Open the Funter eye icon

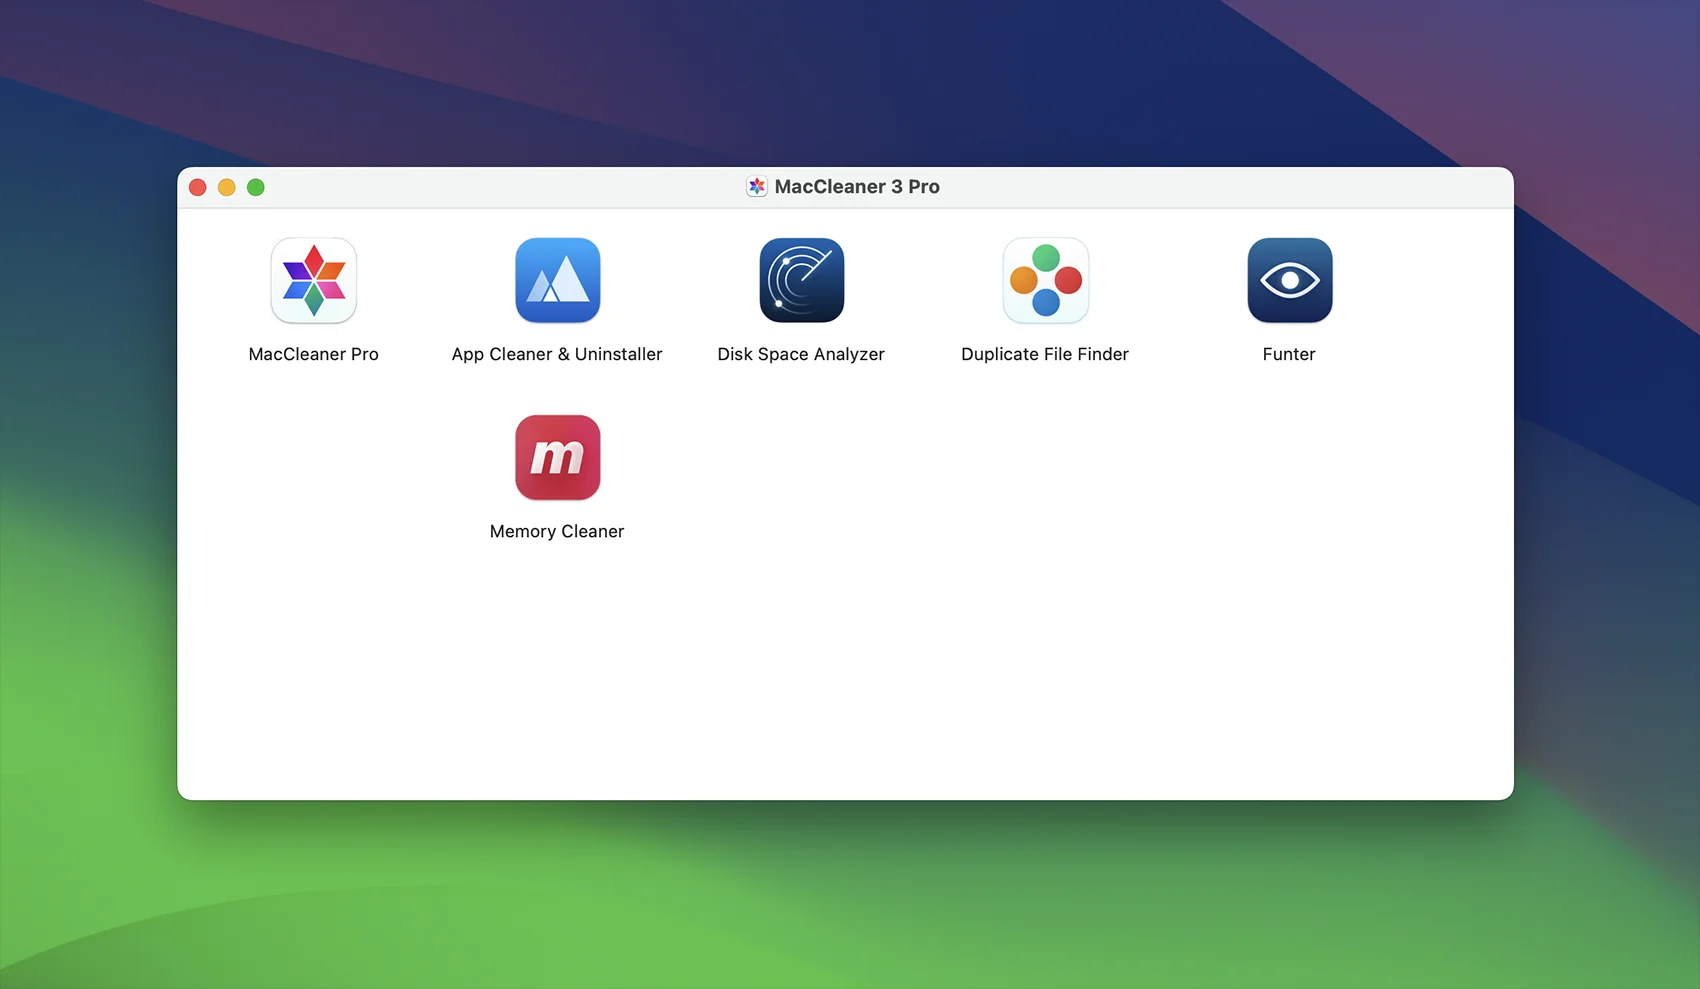coord(1290,280)
